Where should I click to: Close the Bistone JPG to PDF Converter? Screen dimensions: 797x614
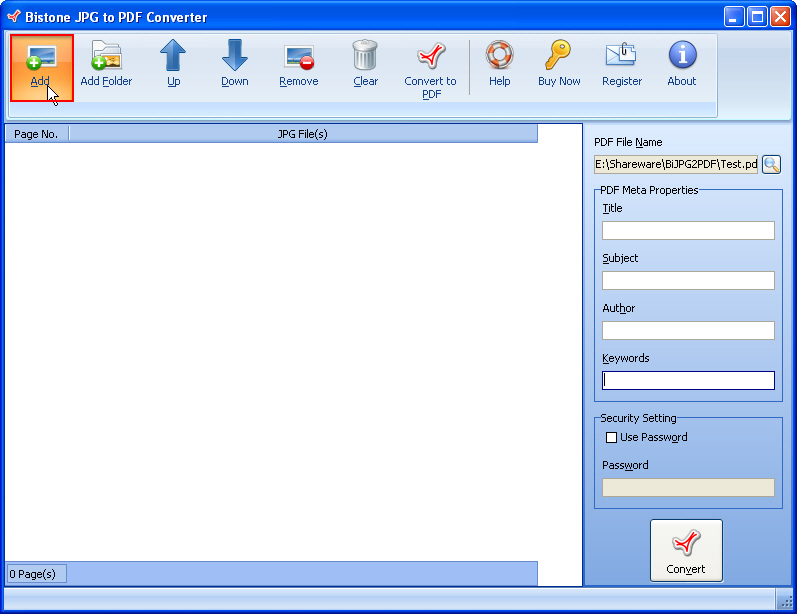point(780,17)
